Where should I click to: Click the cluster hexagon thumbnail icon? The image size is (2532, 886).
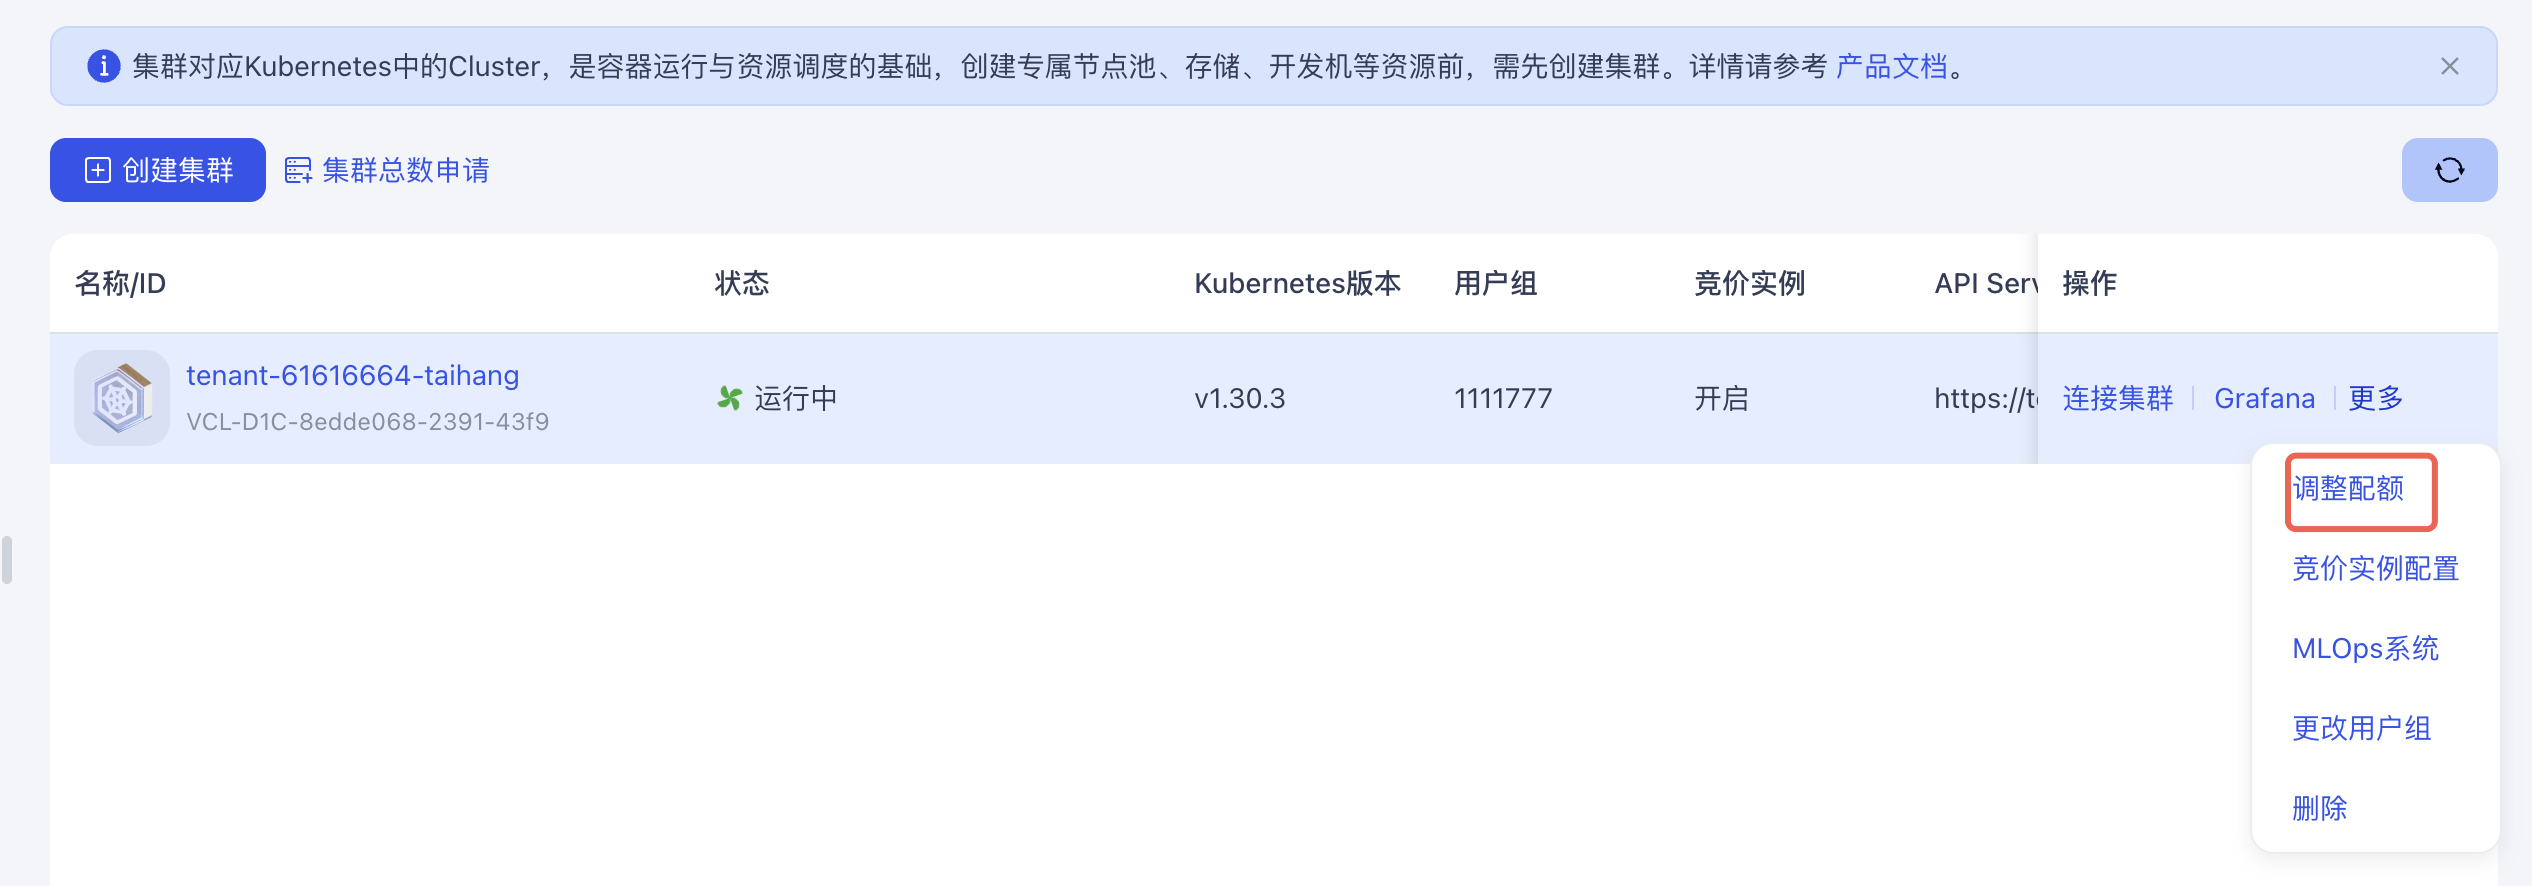point(122,398)
